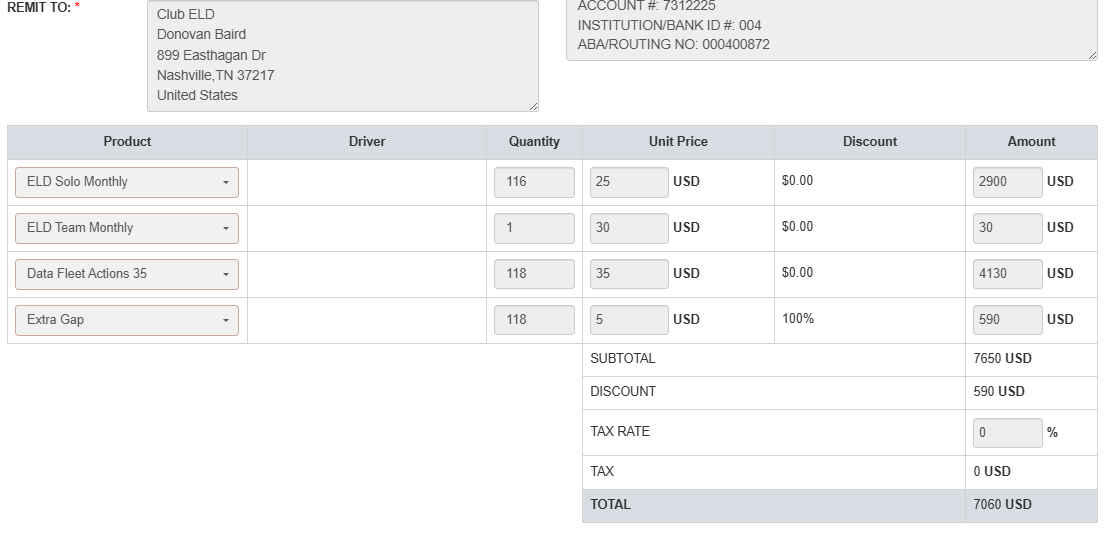Select the unit price field showing 30

(629, 228)
